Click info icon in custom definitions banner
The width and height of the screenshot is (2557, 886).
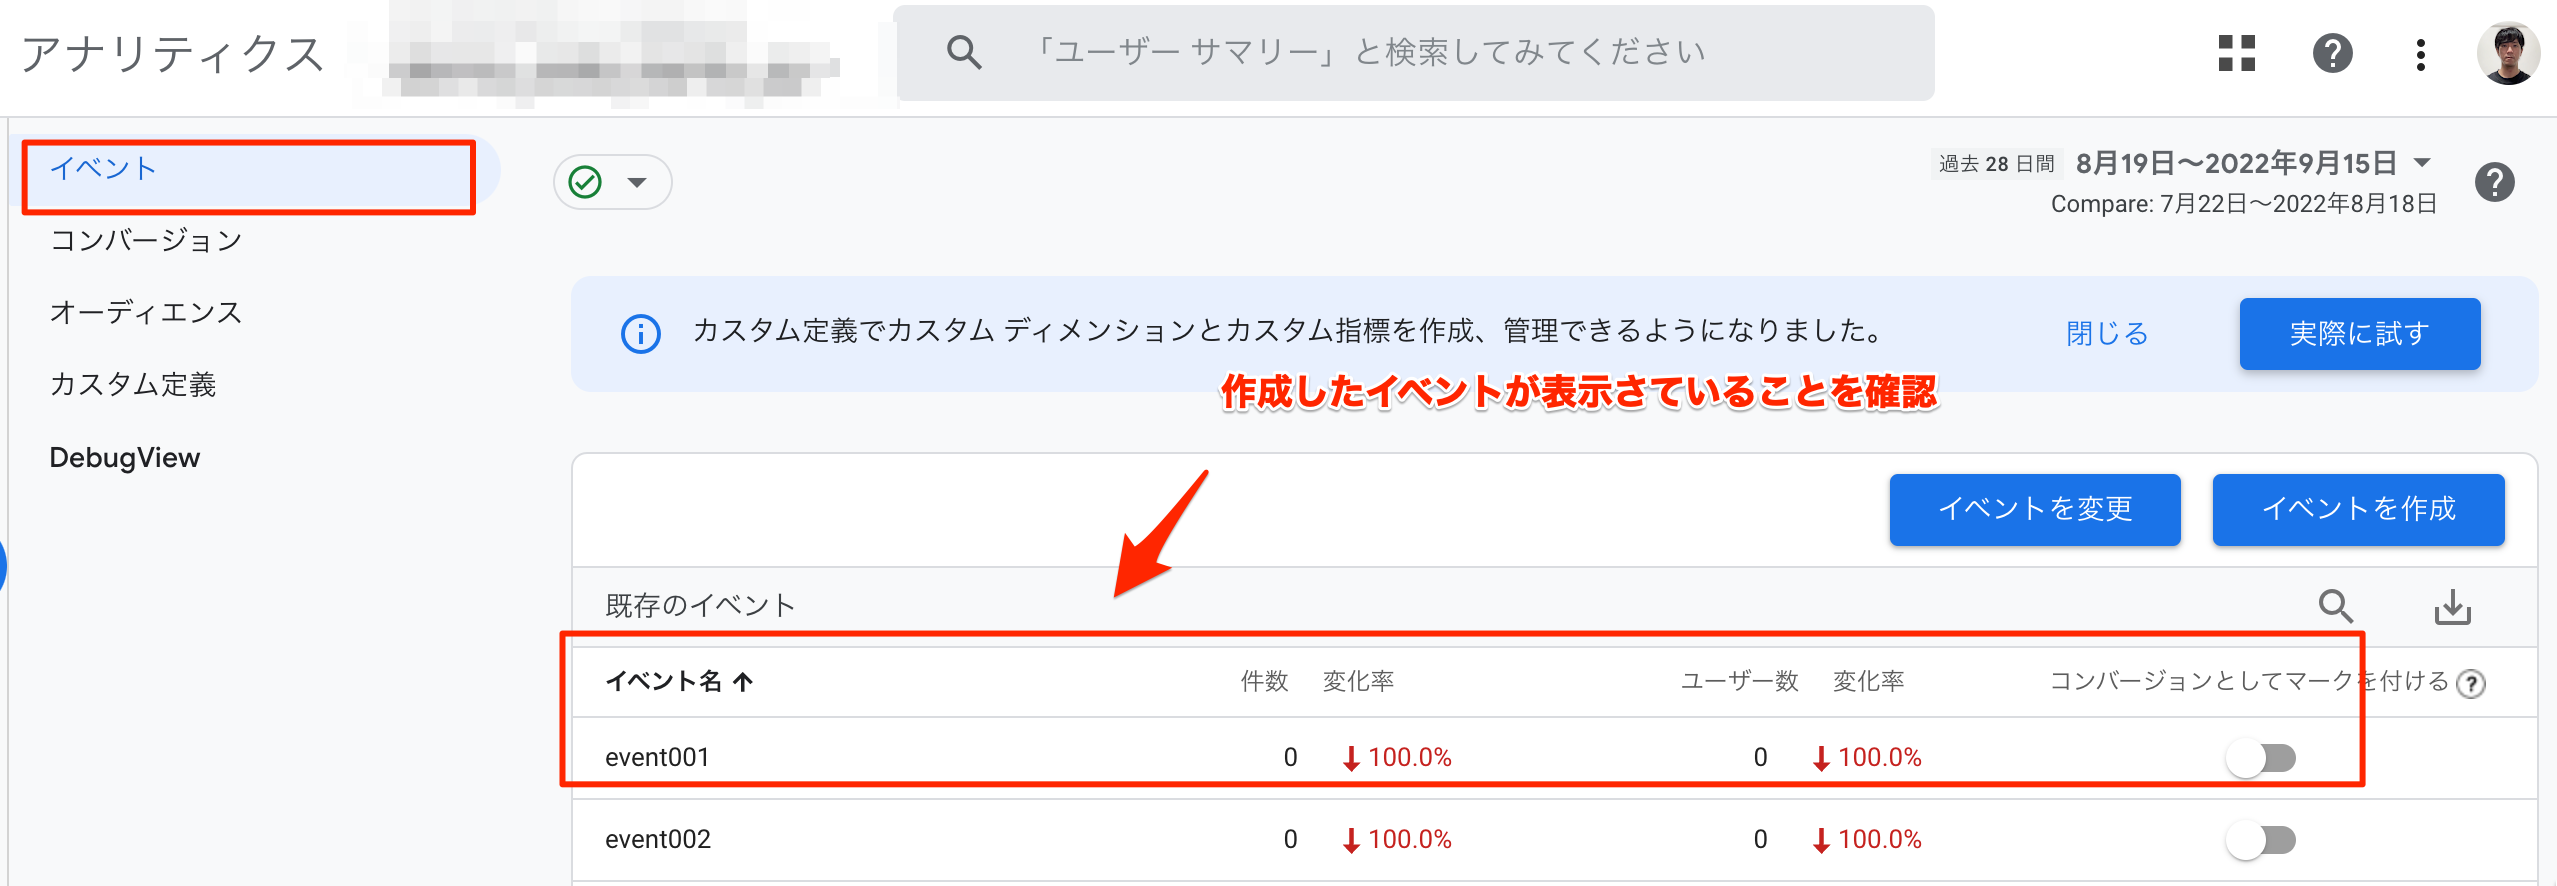[641, 333]
